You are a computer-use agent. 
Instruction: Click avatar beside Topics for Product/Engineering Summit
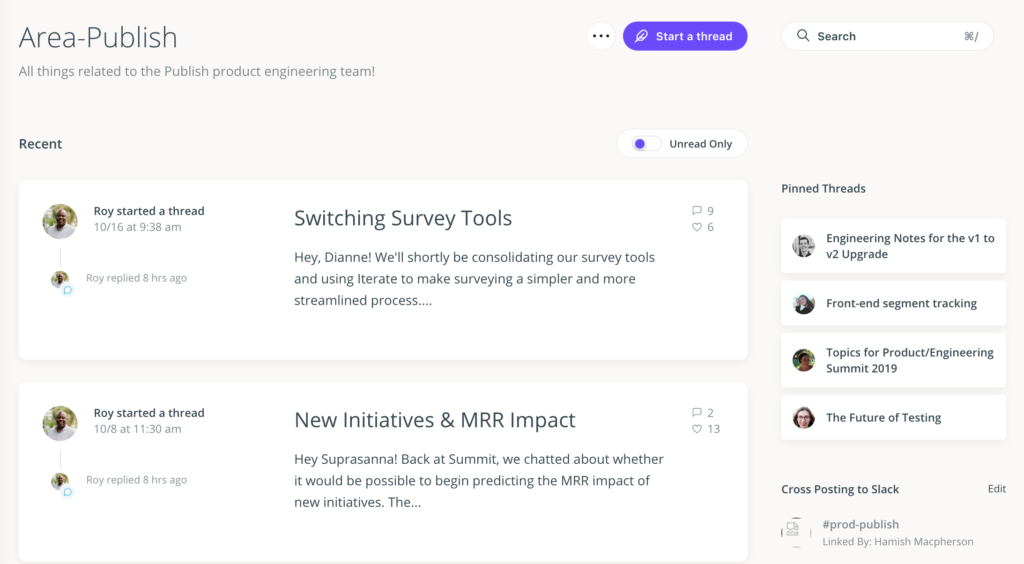tap(803, 360)
